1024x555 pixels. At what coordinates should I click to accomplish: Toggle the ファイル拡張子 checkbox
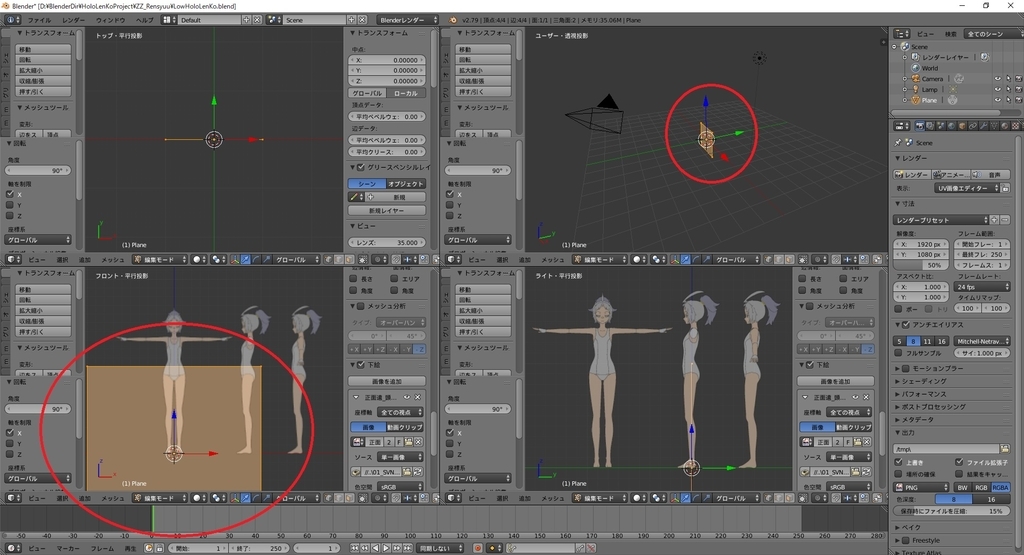coord(959,462)
